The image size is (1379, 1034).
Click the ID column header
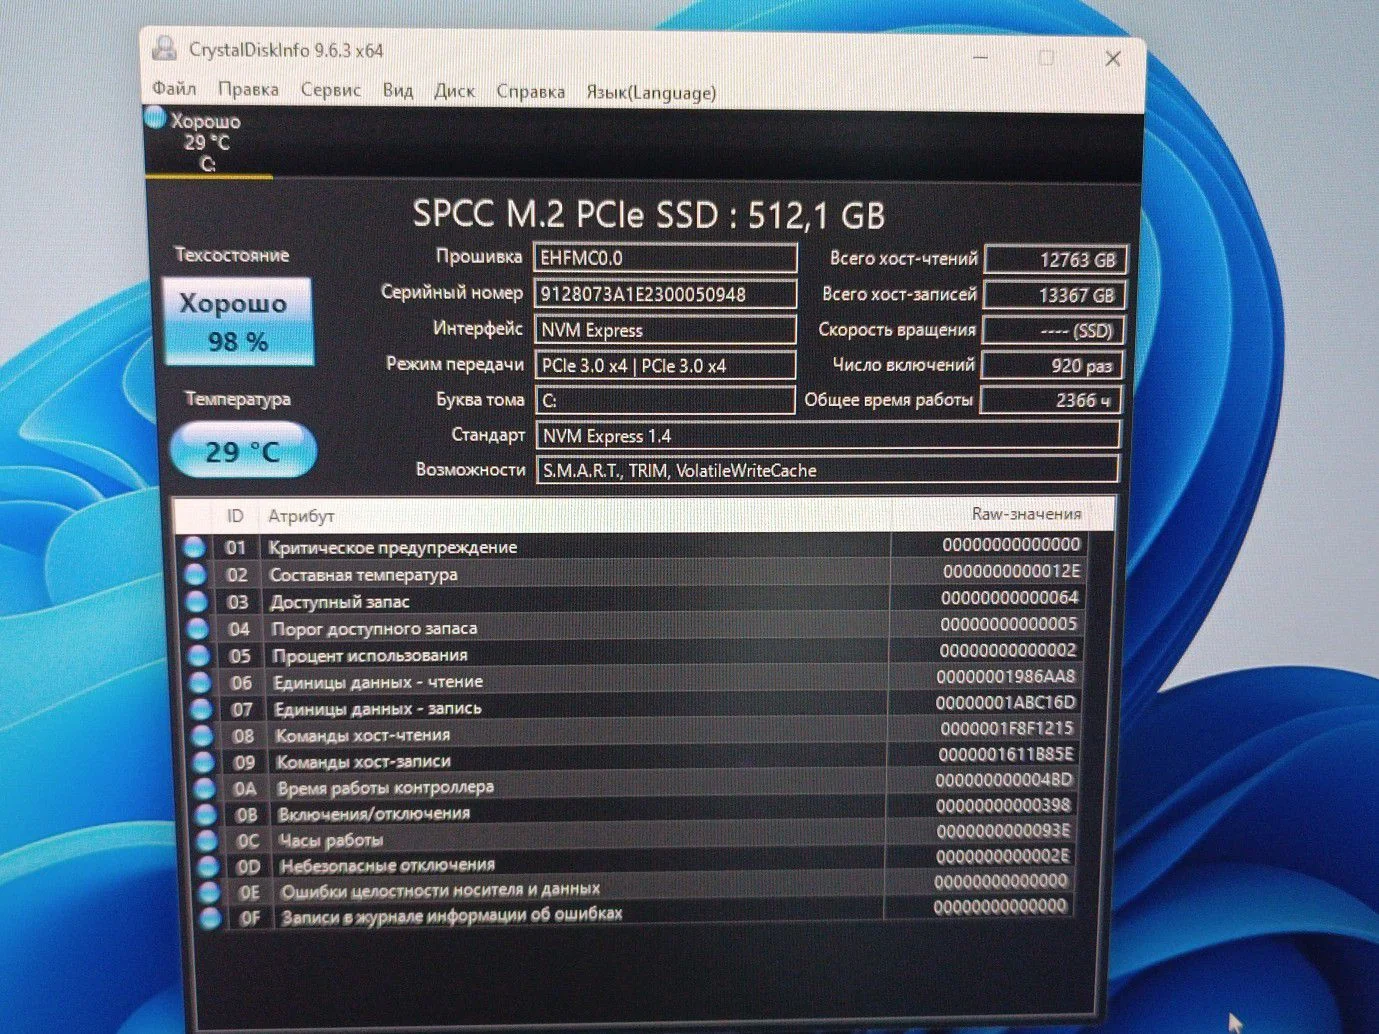coord(235,516)
